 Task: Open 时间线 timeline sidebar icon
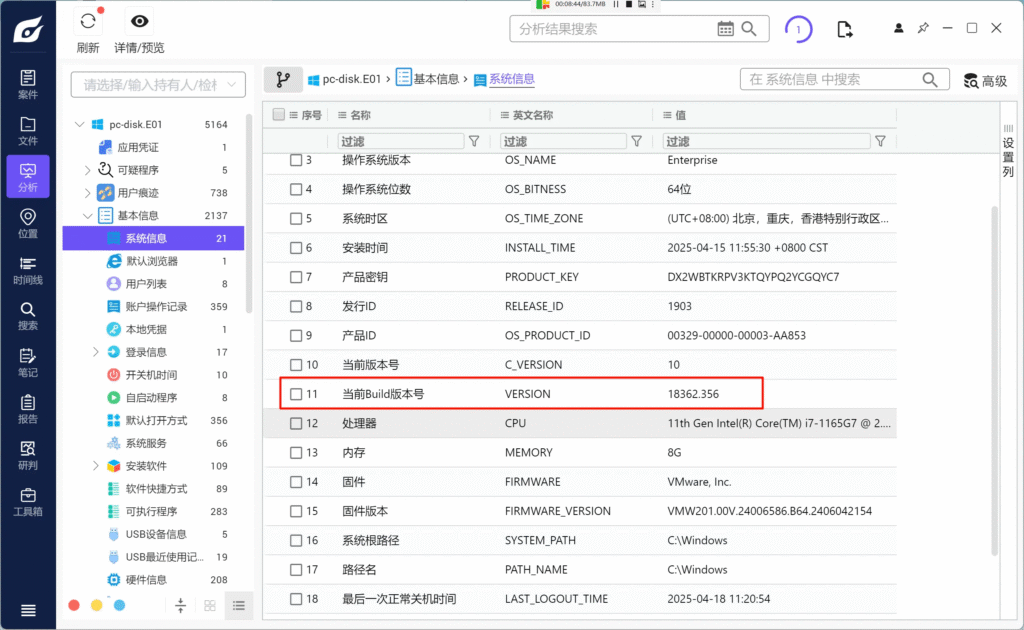[x=28, y=269]
